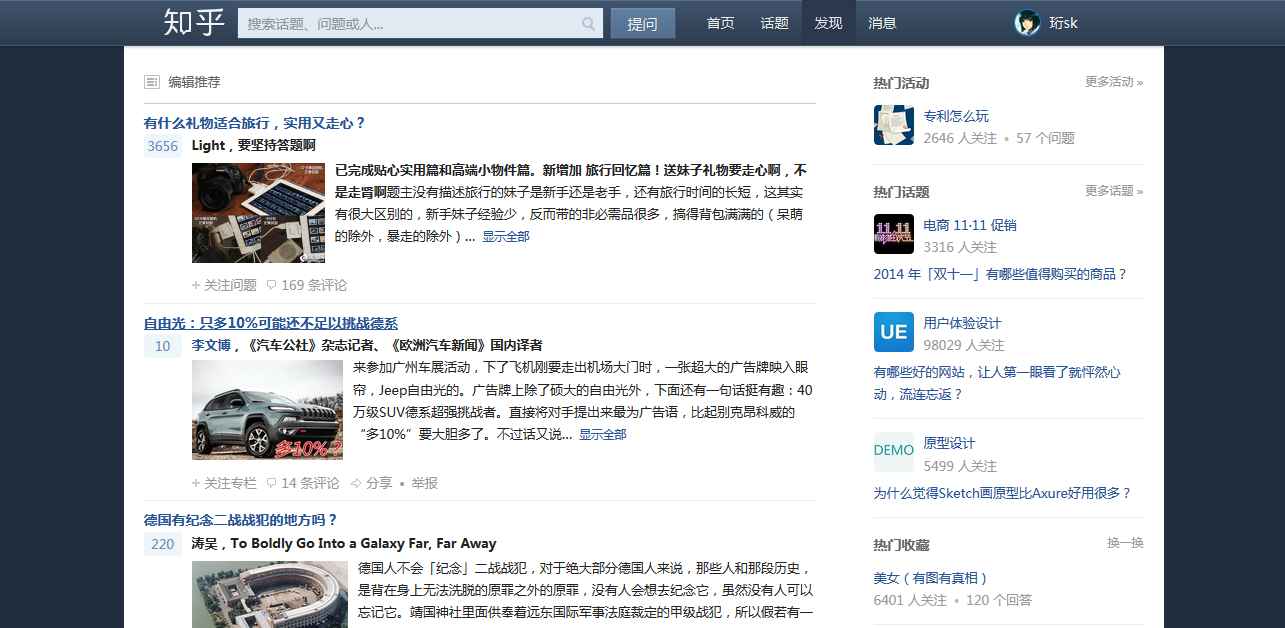This screenshot has height=628, width=1285.
Task: Go to the 首页 nav tab
Action: pyautogui.click(x=720, y=23)
